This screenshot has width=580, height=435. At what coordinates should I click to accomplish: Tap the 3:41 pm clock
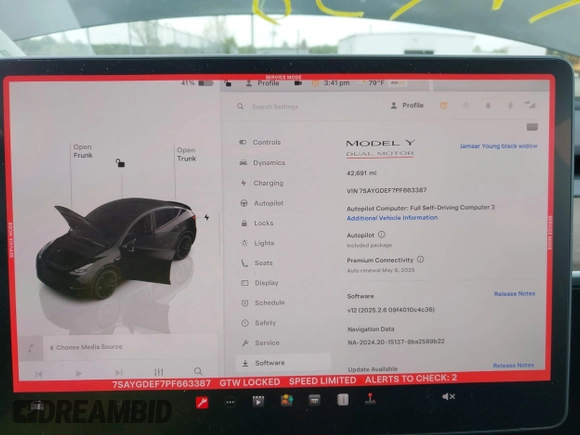(x=337, y=83)
